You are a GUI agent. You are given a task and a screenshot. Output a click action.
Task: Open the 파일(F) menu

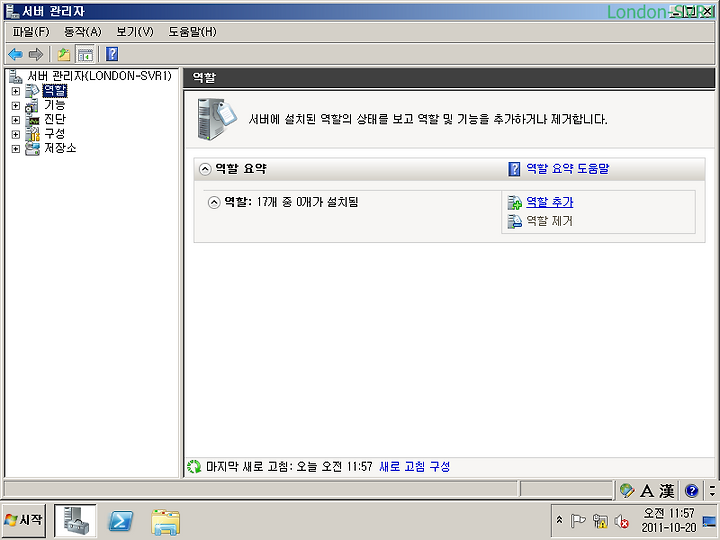point(31,32)
